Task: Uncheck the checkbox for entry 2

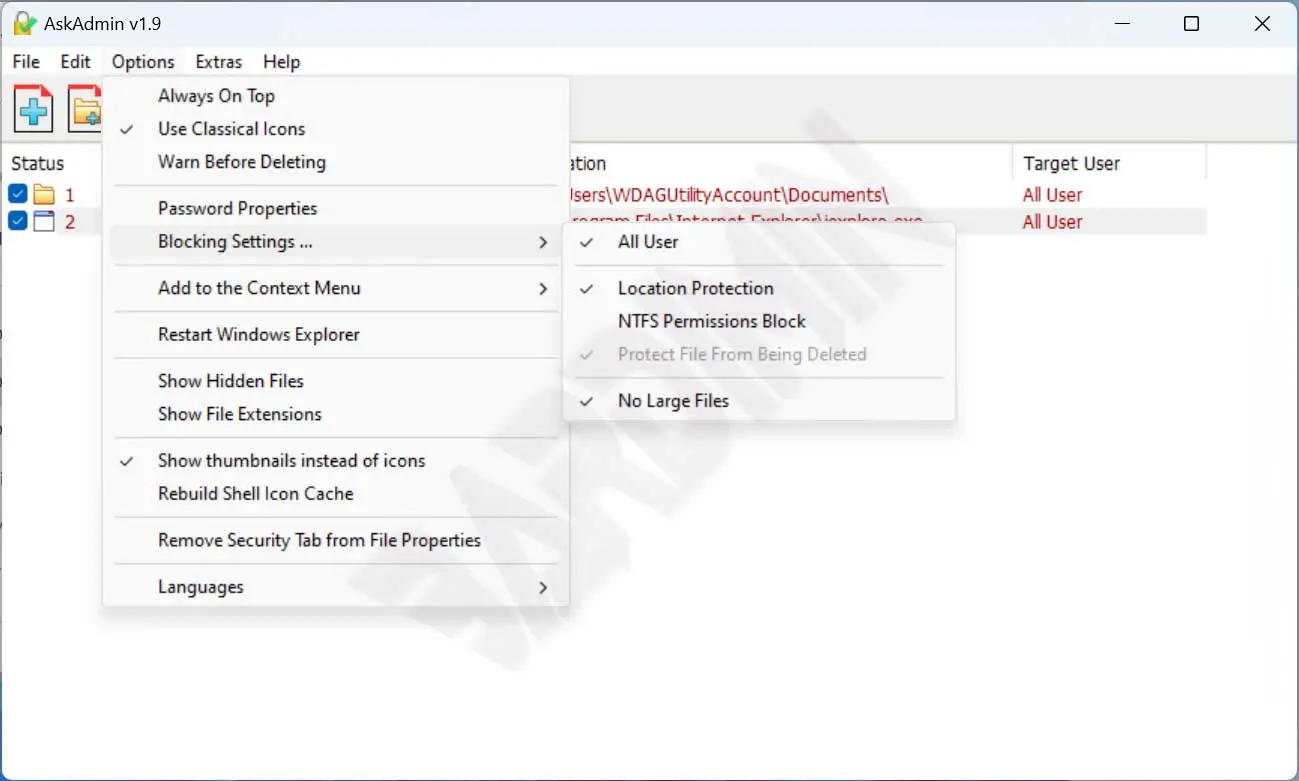Action: click(18, 222)
